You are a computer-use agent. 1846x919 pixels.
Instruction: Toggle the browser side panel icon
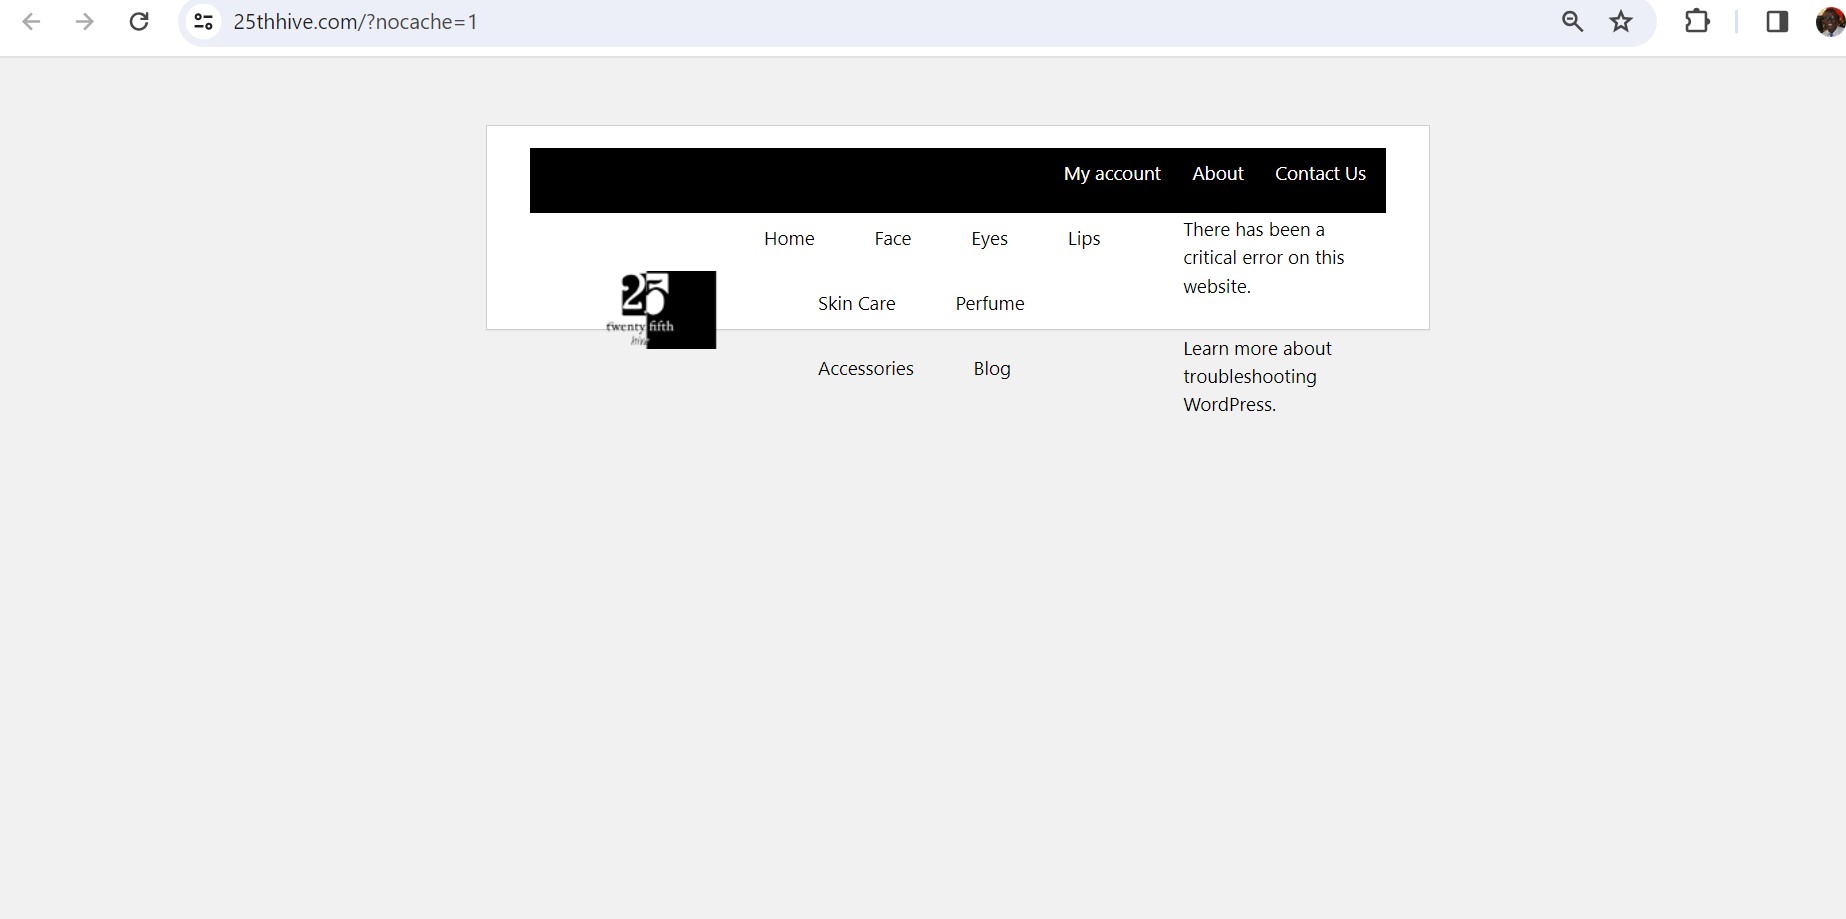(1777, 21)
